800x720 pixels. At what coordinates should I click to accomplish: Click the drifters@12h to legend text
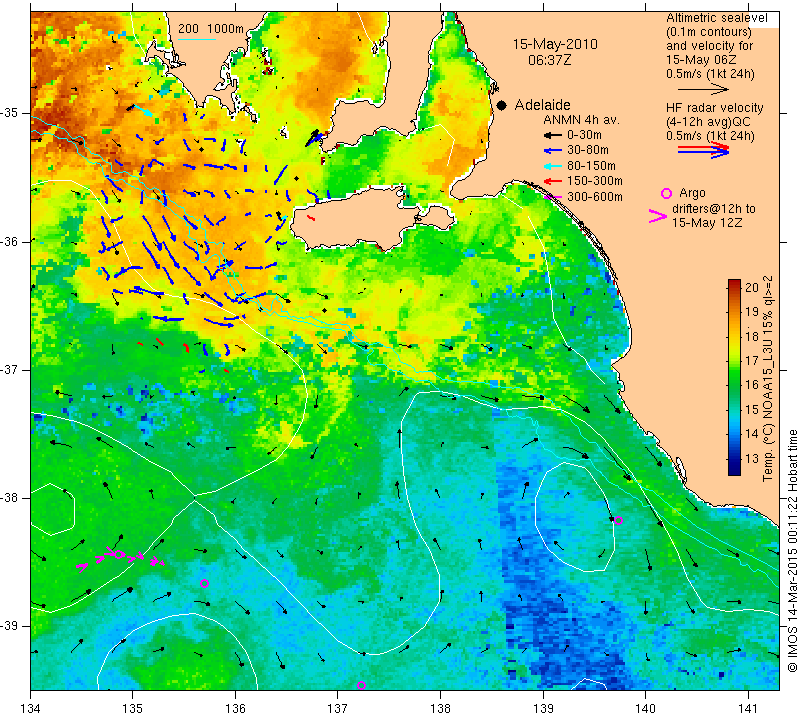pos(713,209)
